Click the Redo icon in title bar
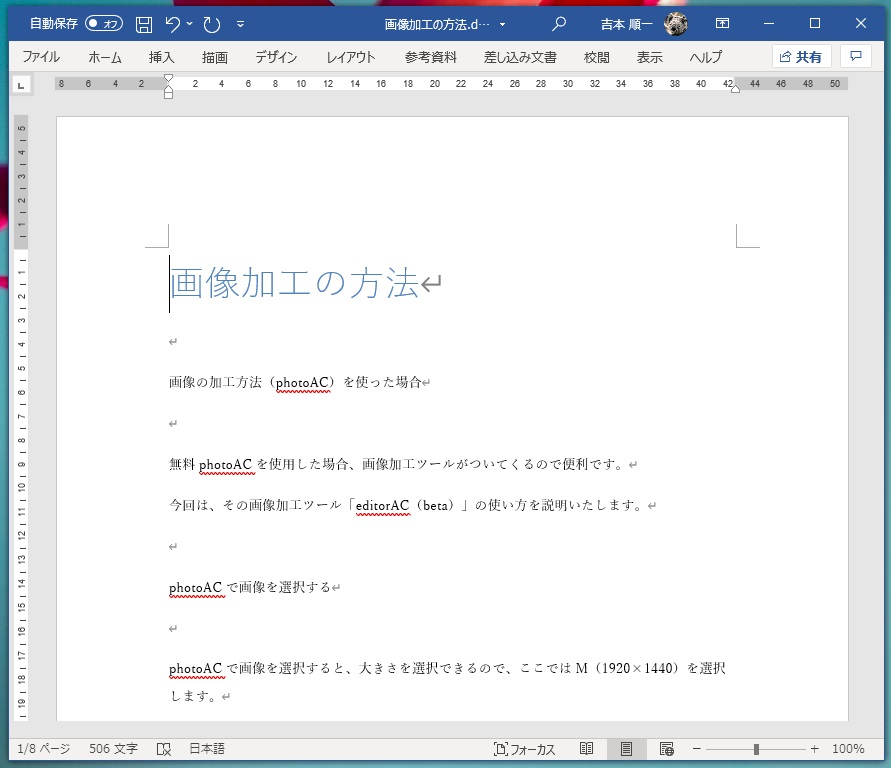The image size is (891, 768). pyautogui.click(x=211, y=23)
